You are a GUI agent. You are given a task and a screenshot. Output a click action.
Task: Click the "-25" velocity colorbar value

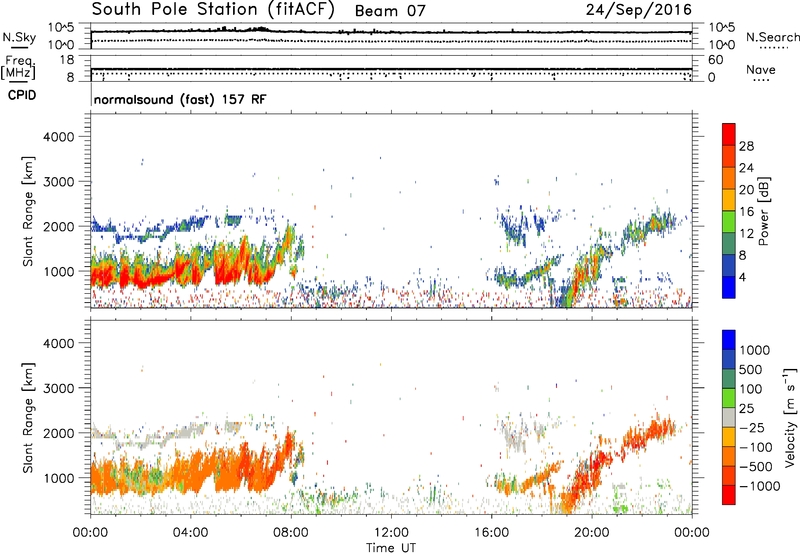(x=752, y=428)
